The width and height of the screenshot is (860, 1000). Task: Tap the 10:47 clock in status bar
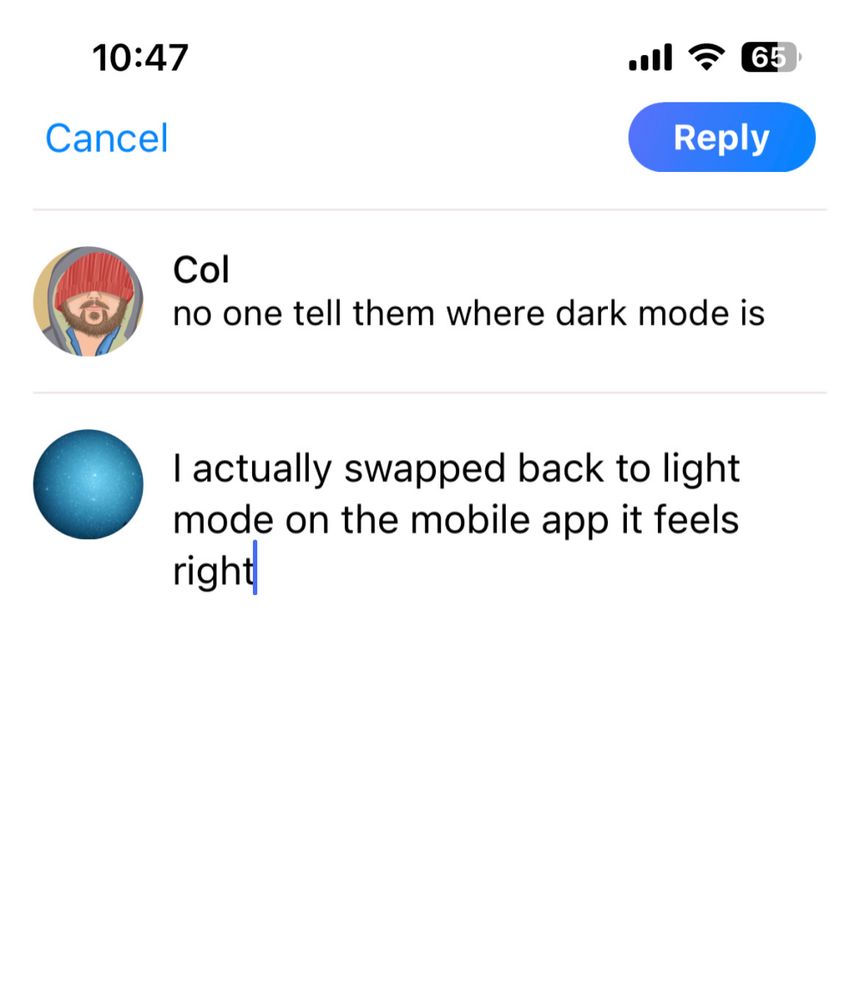click(x=140, y=57)
